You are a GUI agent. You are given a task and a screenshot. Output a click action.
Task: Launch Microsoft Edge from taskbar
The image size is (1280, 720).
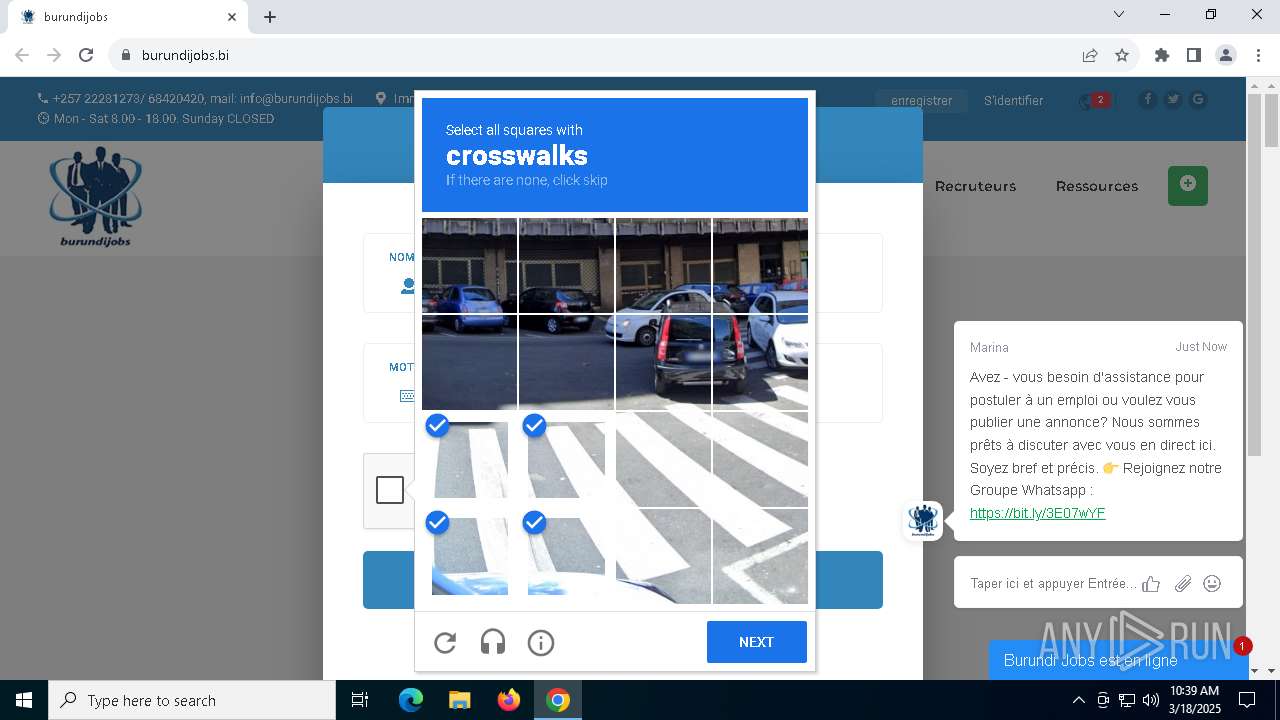pyautogui.click(x=410, y=700)
